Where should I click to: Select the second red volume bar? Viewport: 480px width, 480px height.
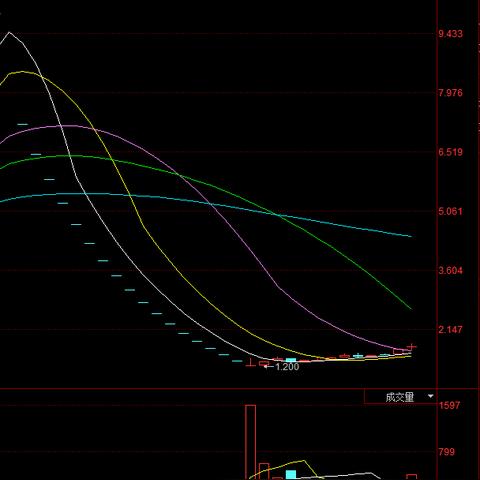(x=264, y=471)
